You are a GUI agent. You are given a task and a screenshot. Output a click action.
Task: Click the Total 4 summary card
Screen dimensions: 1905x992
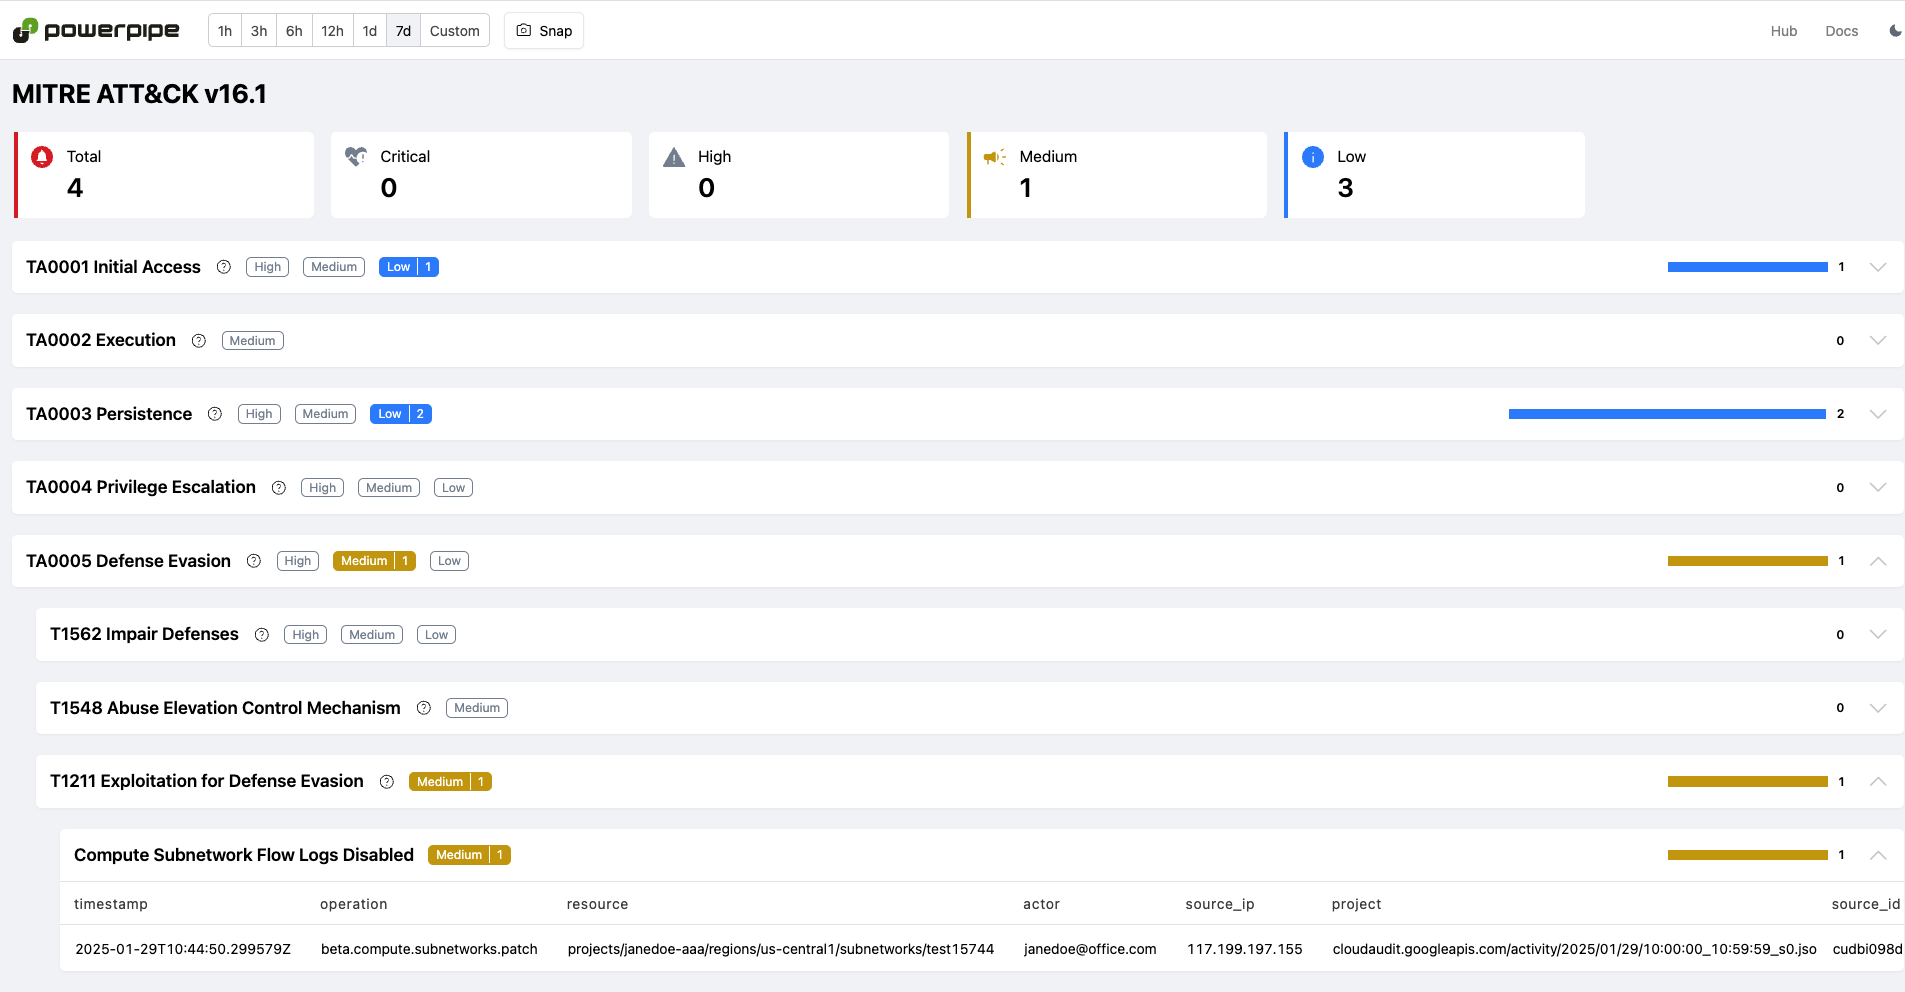click(x=164, y=175)
